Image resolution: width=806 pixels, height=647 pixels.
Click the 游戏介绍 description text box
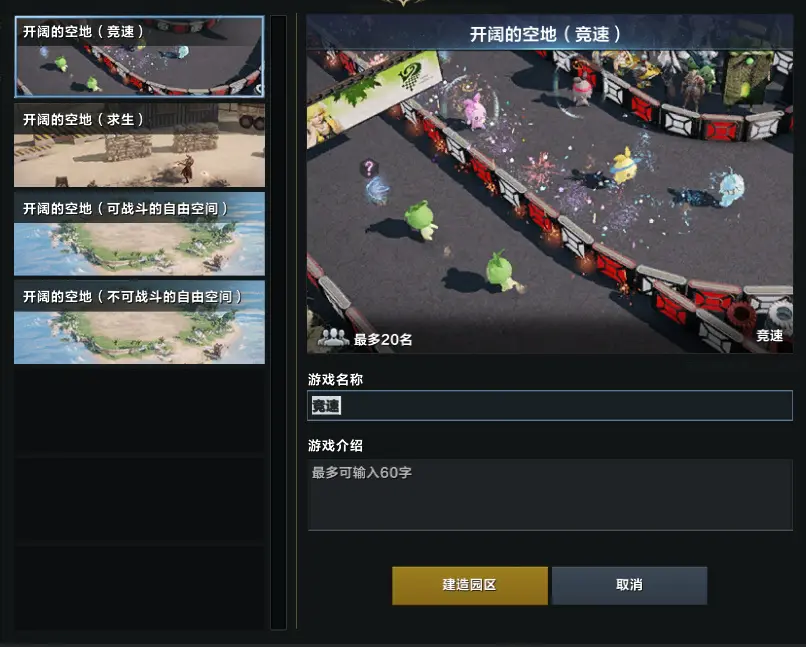coord(549,494)
